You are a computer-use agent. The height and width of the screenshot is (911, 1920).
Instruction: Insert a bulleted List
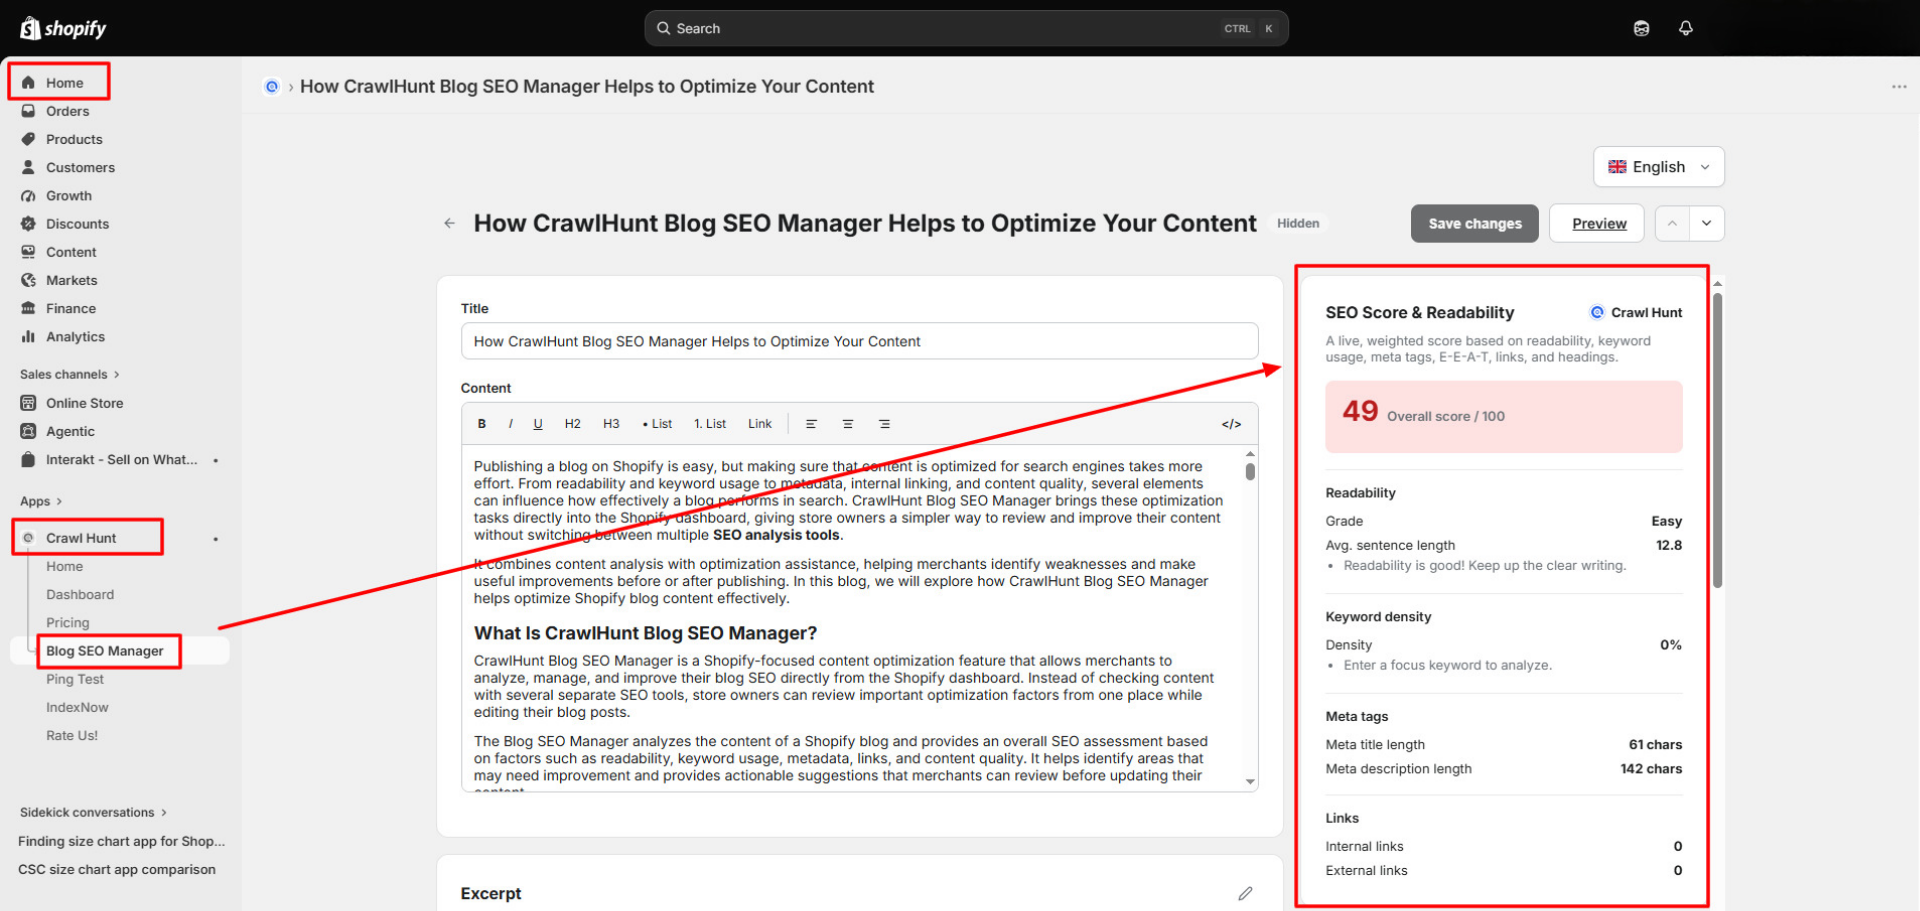[657, 424]
